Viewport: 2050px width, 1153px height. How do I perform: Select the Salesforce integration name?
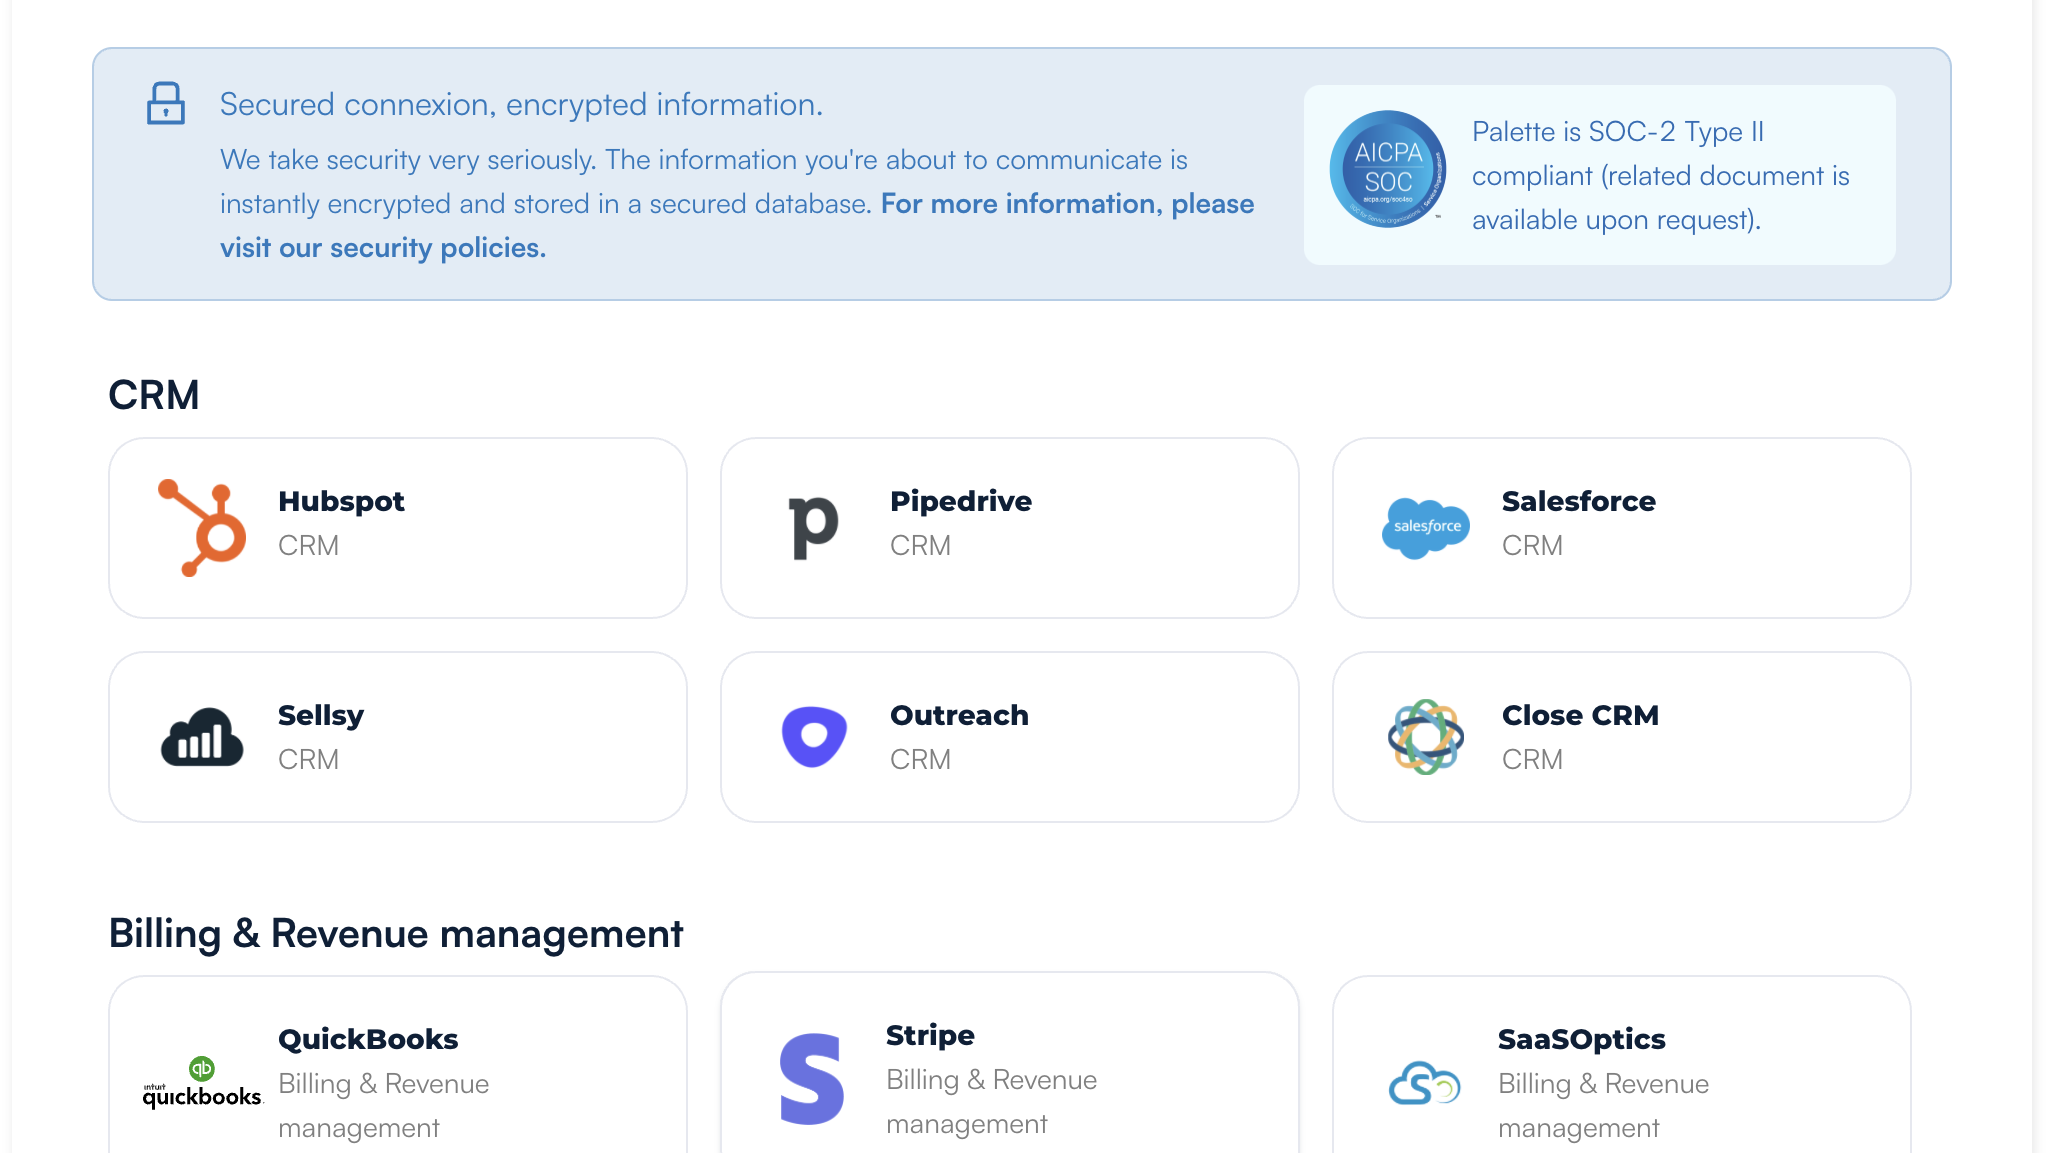point(1578,501)
